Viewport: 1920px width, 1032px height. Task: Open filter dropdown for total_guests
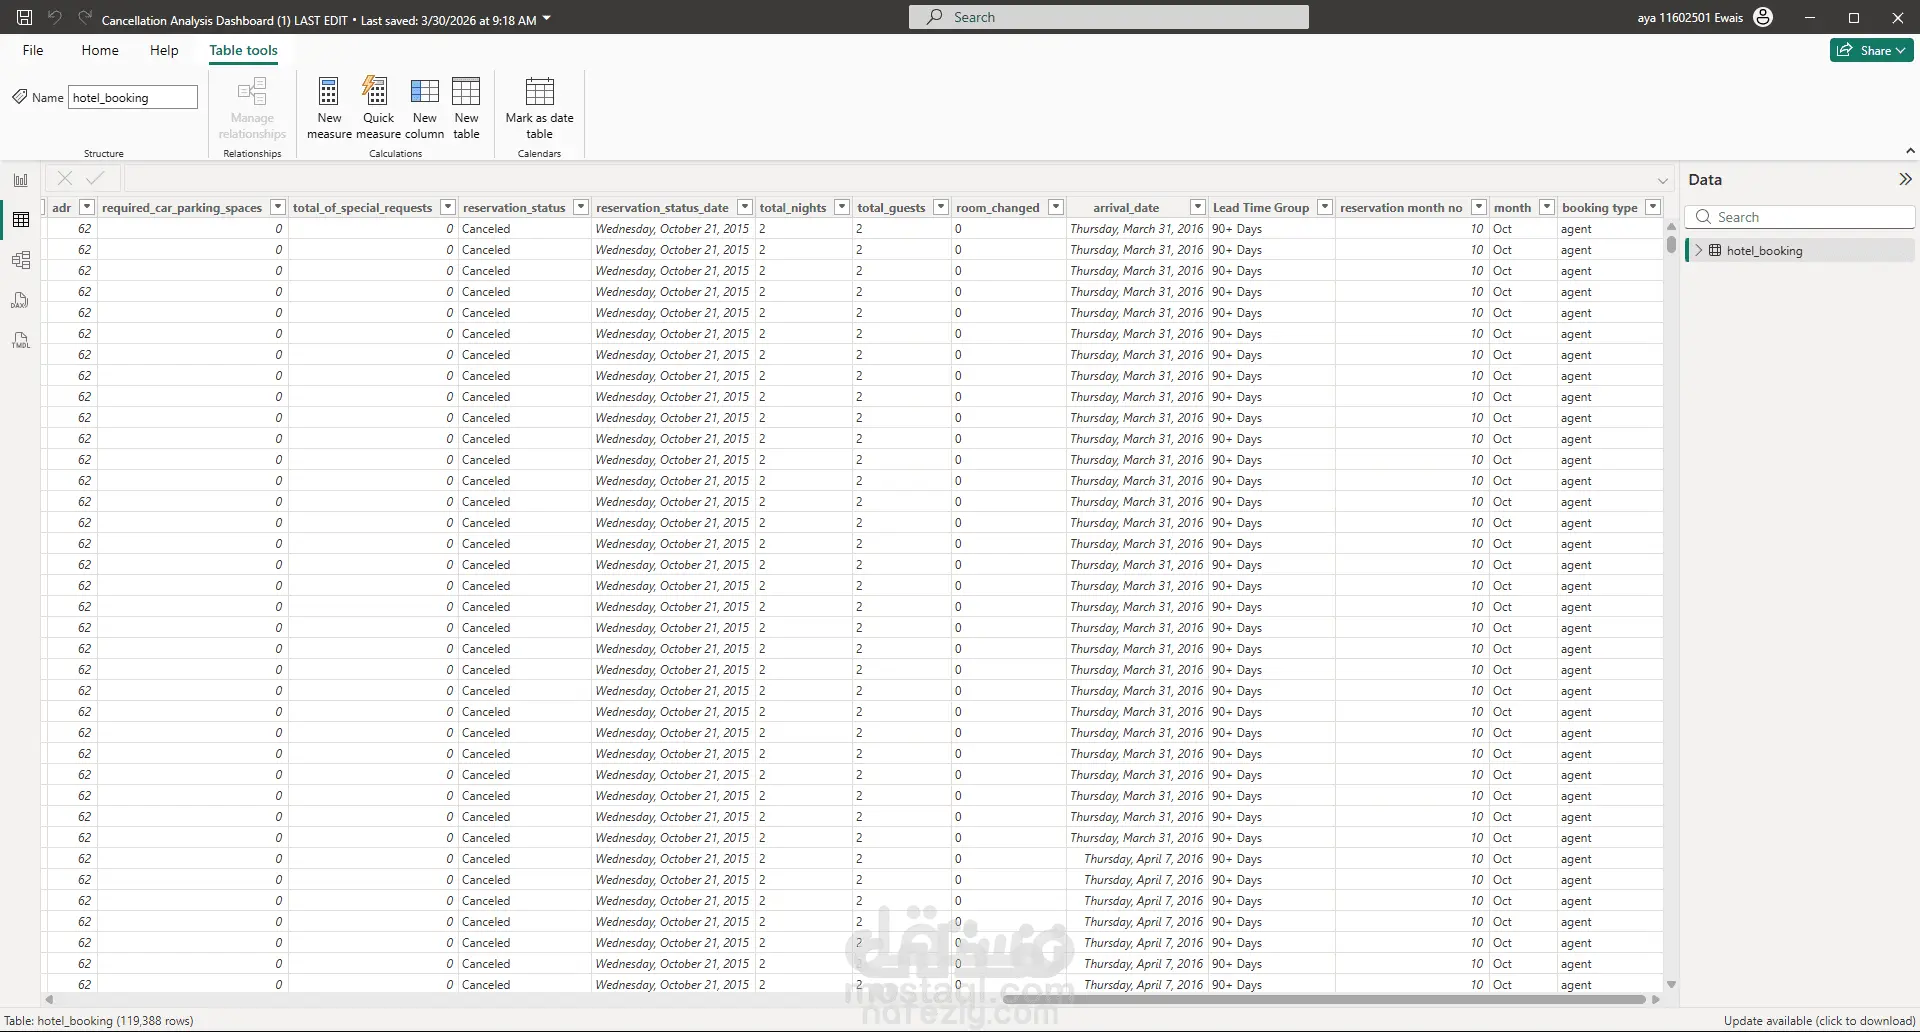[940, 207]
